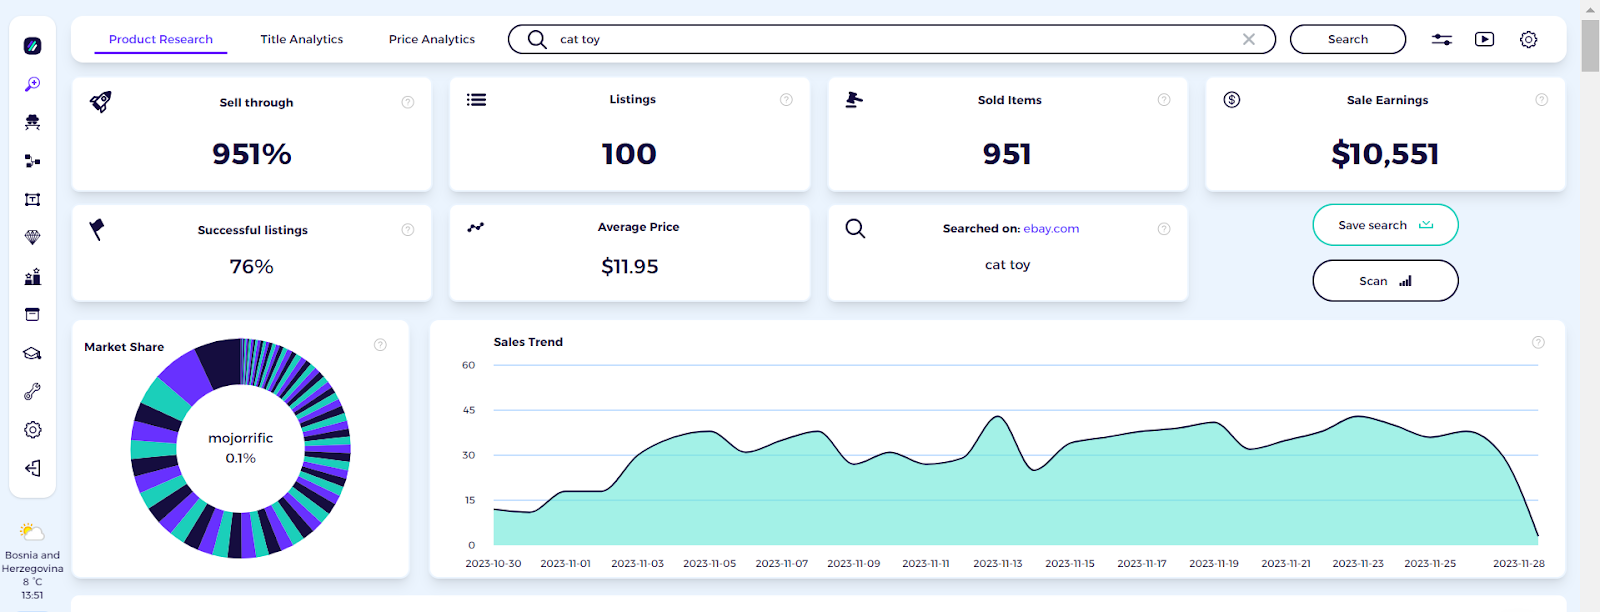This screenshot has width=1600, height=612.
Task: Click the gavel icon on Sold Items card
Action: 854,99
